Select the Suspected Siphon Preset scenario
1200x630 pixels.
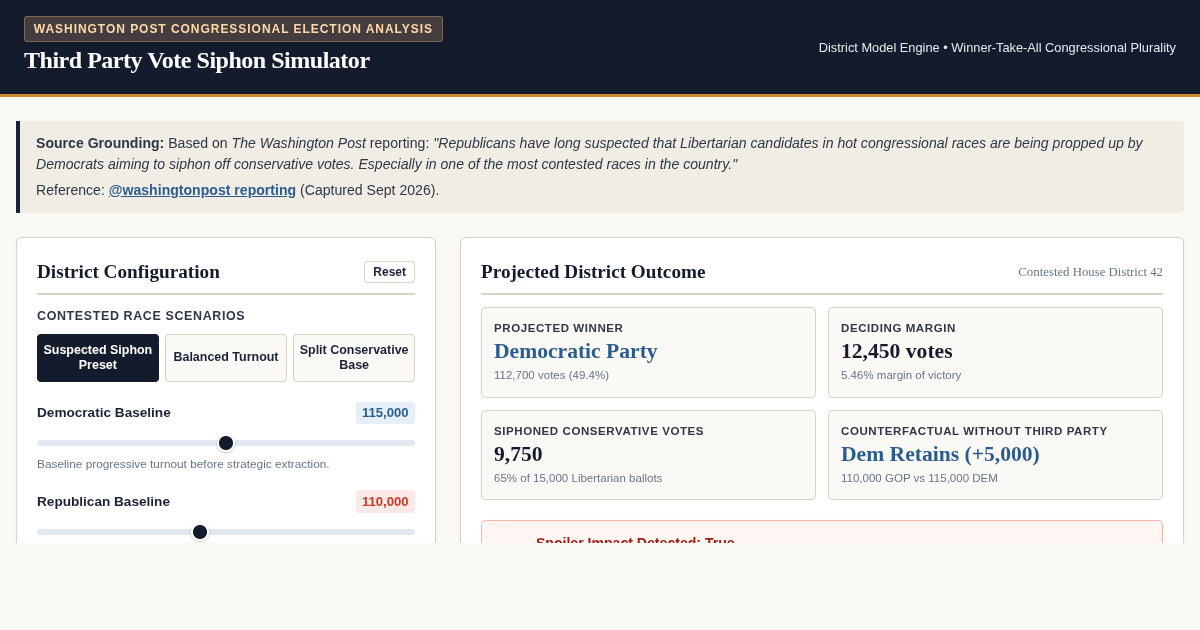coord(98,358)
